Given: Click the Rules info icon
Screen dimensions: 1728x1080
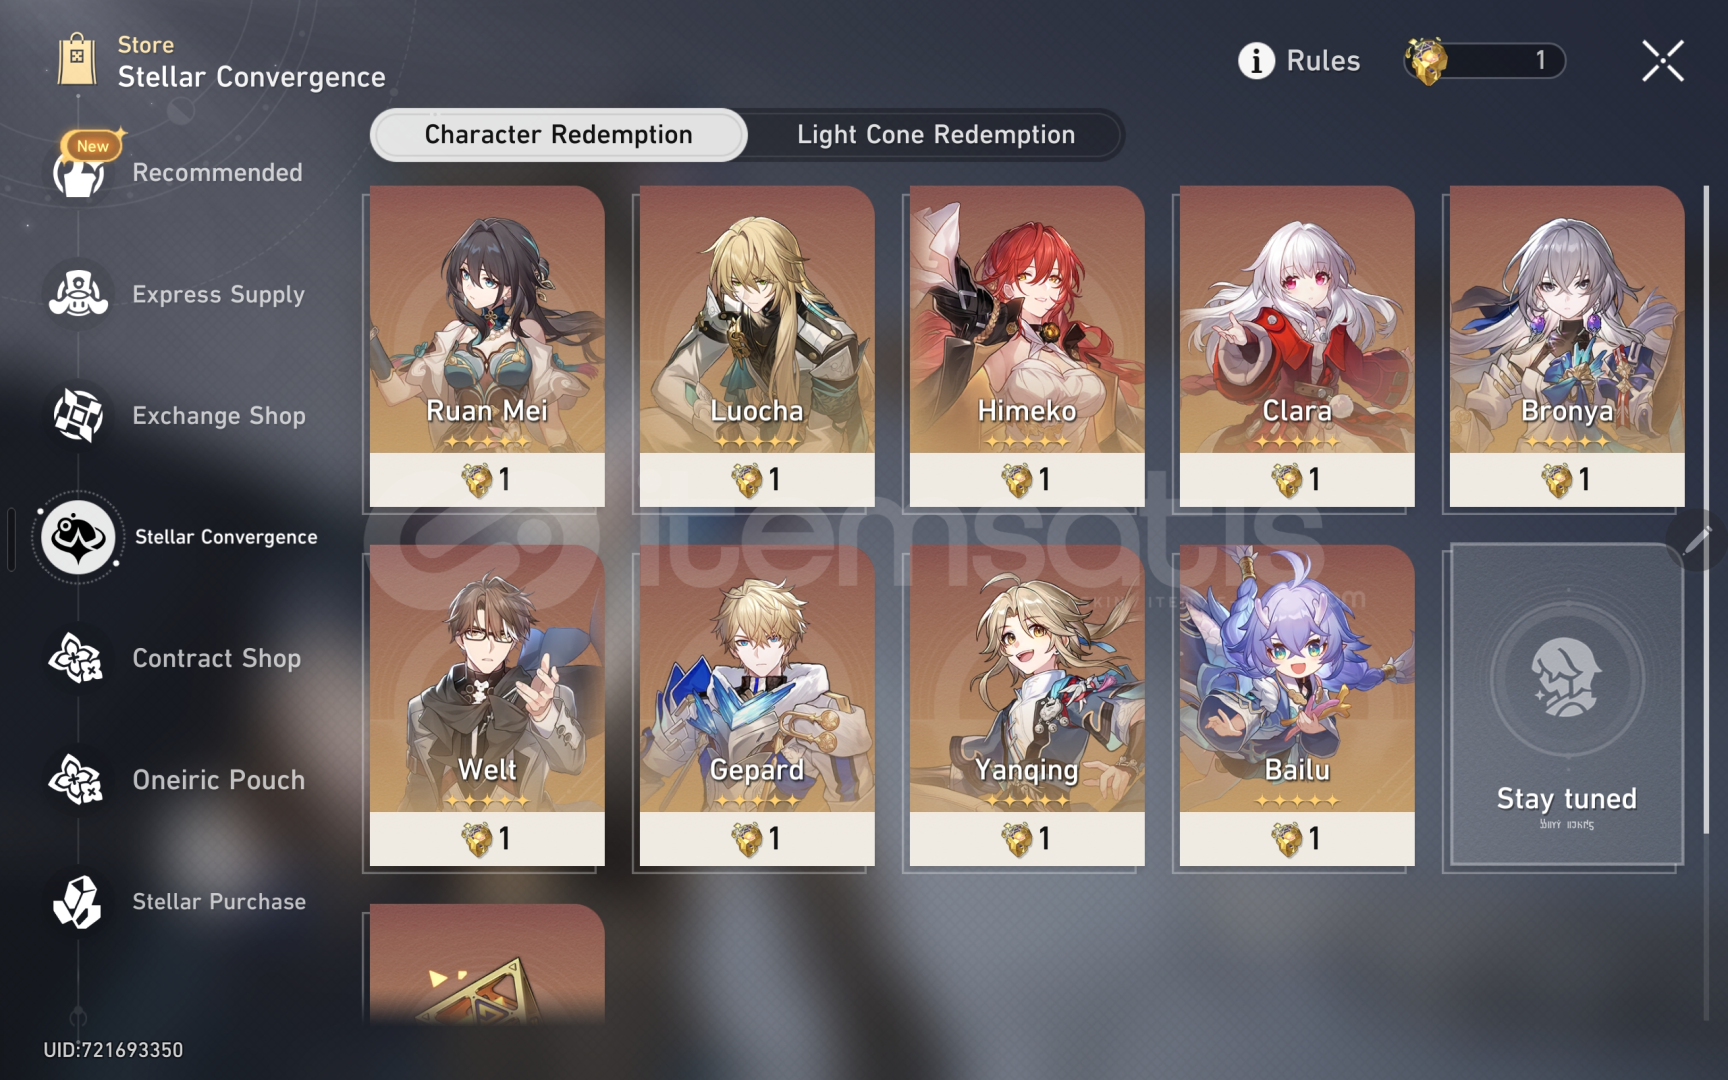Looking at the screenshot, I should (x=1256, y=61).
